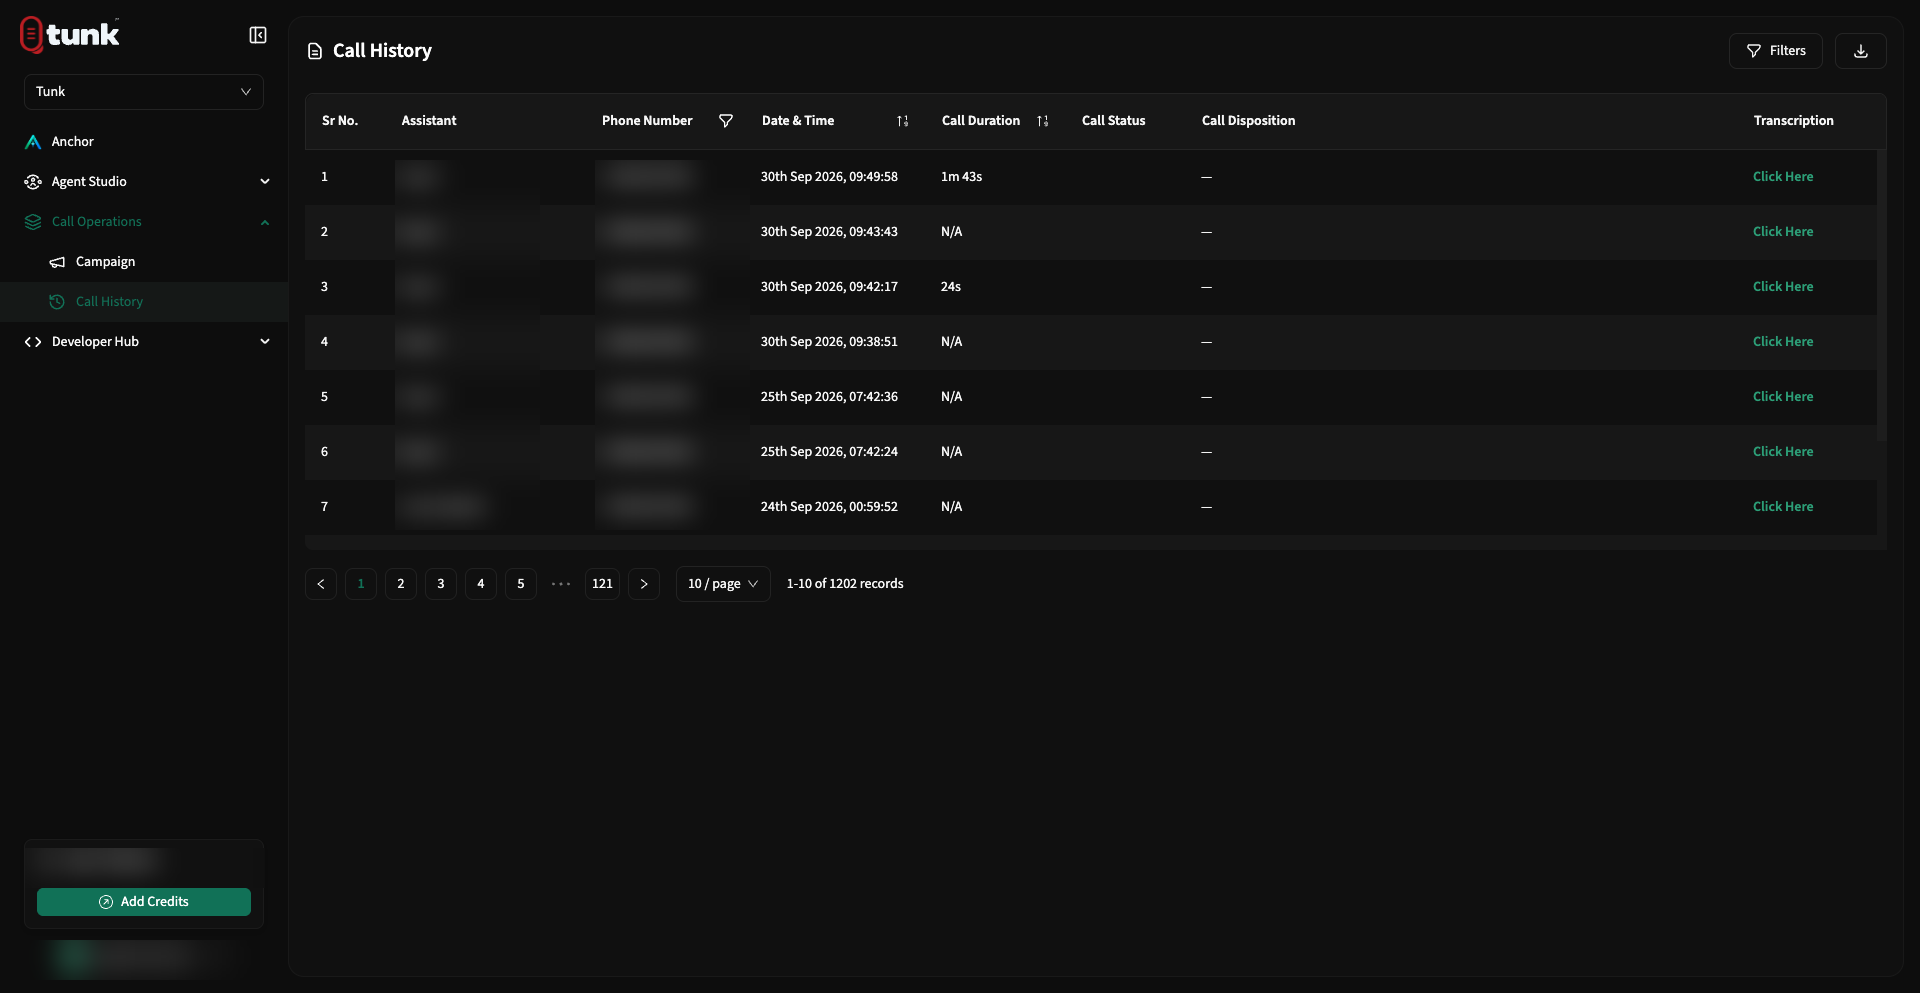
Task: Open the Tunk workspace dropdown
Action: click(x=144, y=92)
